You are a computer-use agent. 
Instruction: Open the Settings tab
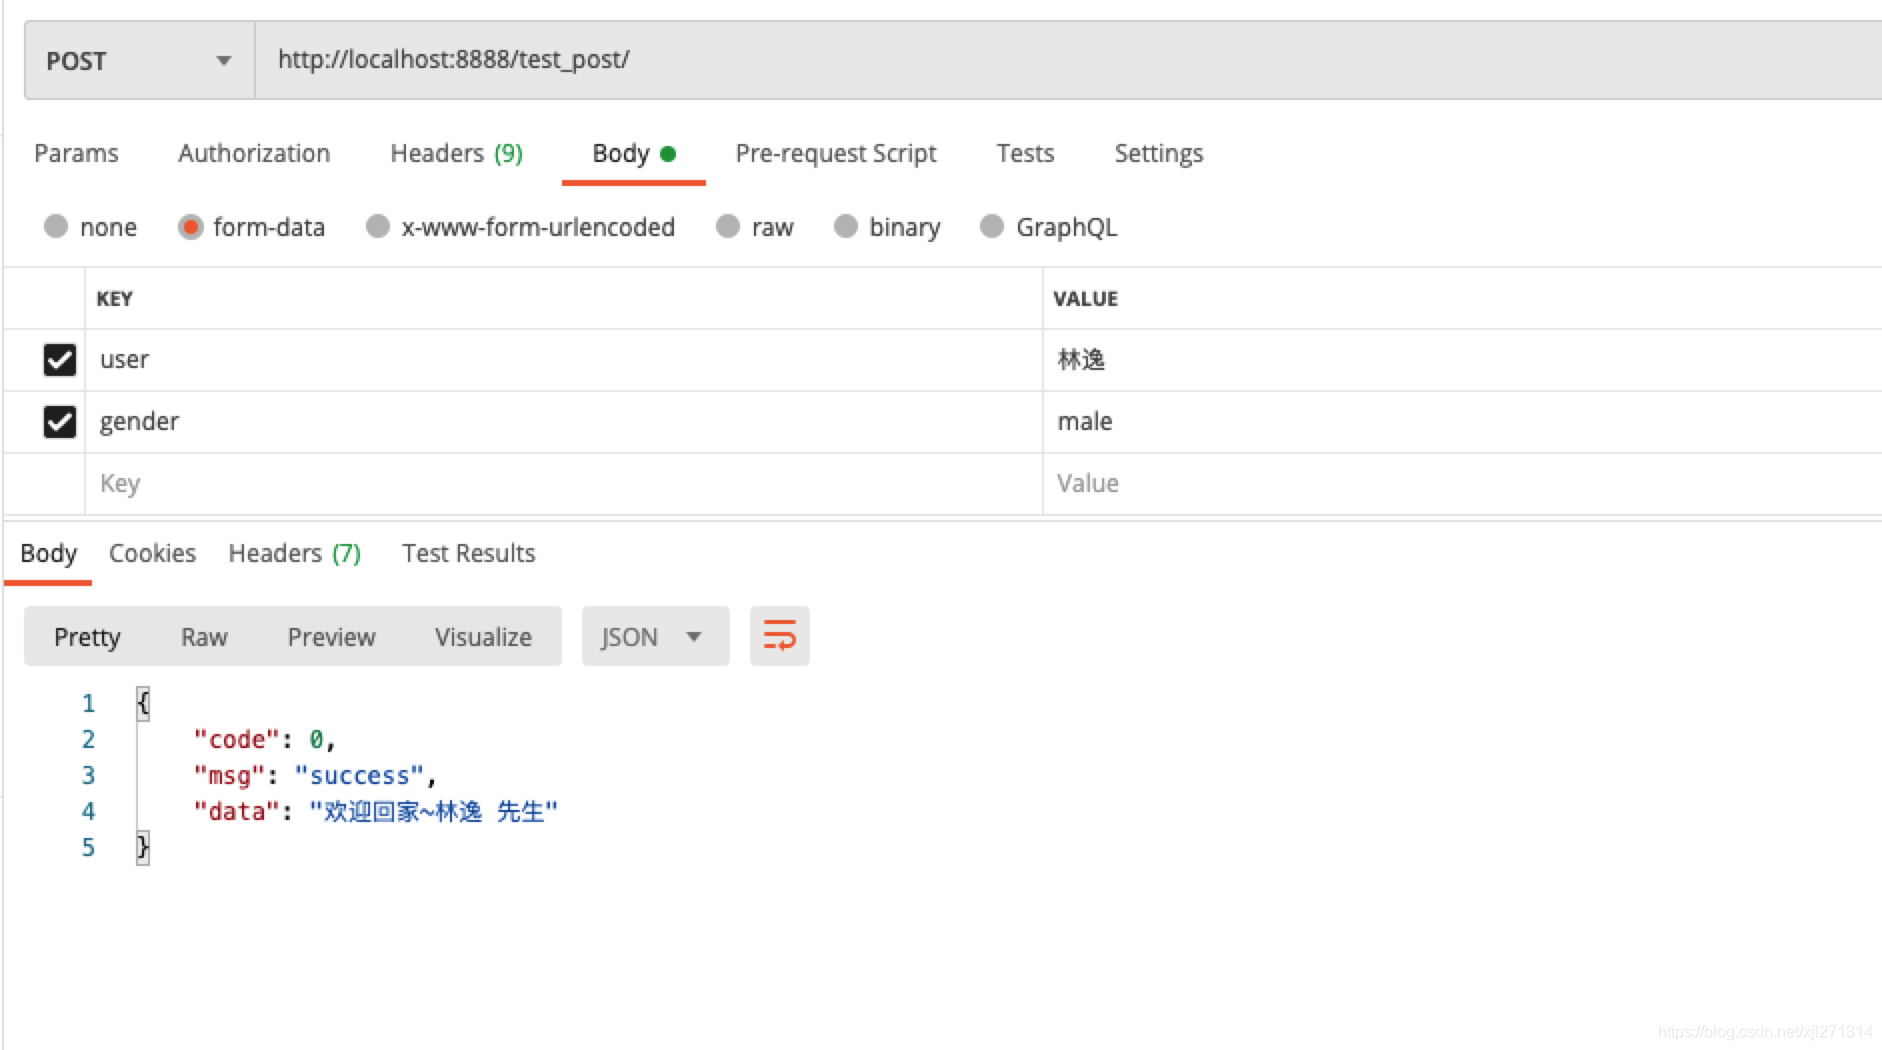pyautogui.click(x=1159, y=153)
